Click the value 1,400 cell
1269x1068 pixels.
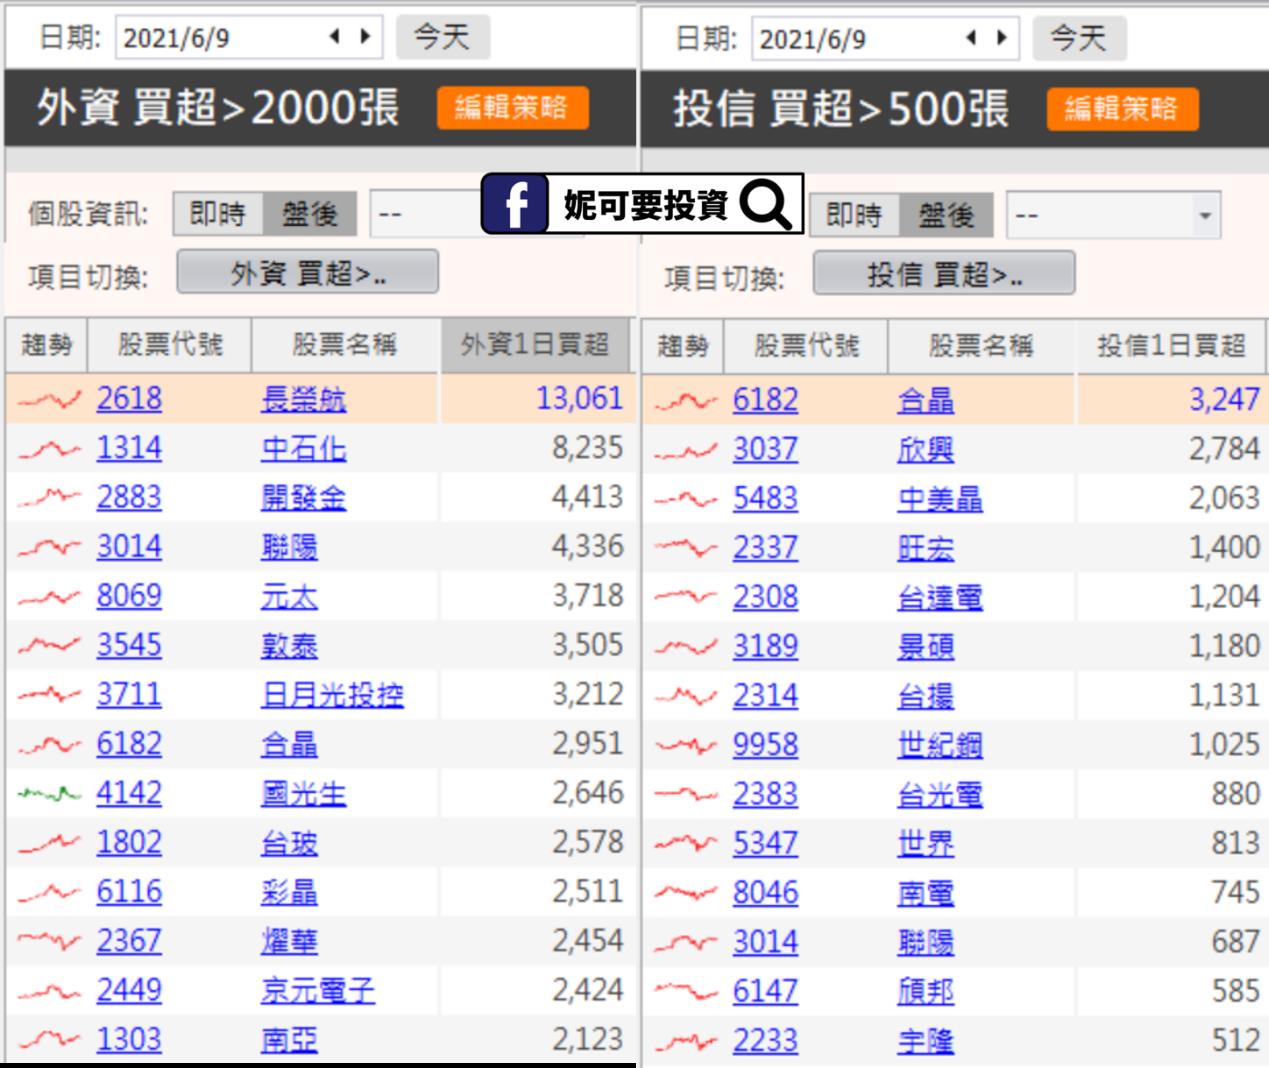tap(1224, 547)
